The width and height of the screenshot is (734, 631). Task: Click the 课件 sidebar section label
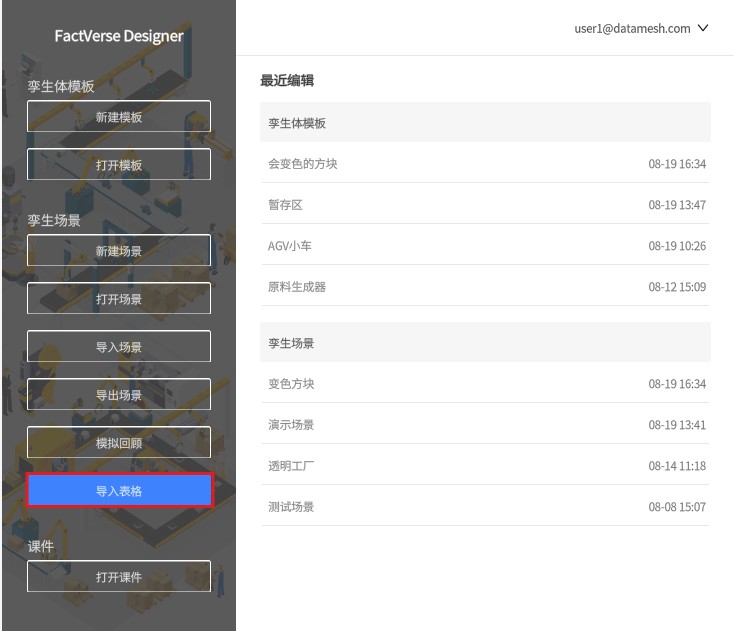pyautogui.click(x=40, y=546)
